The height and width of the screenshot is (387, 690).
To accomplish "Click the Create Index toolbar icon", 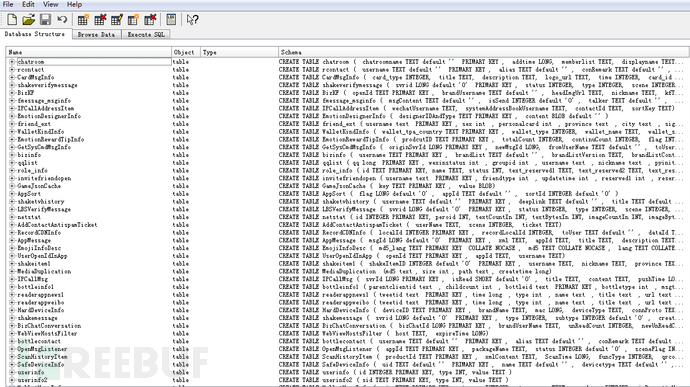I will tap(133, 19).
